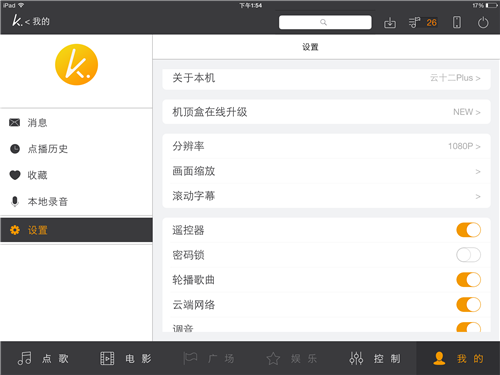Tap the orange K avatar

[76, 65]
